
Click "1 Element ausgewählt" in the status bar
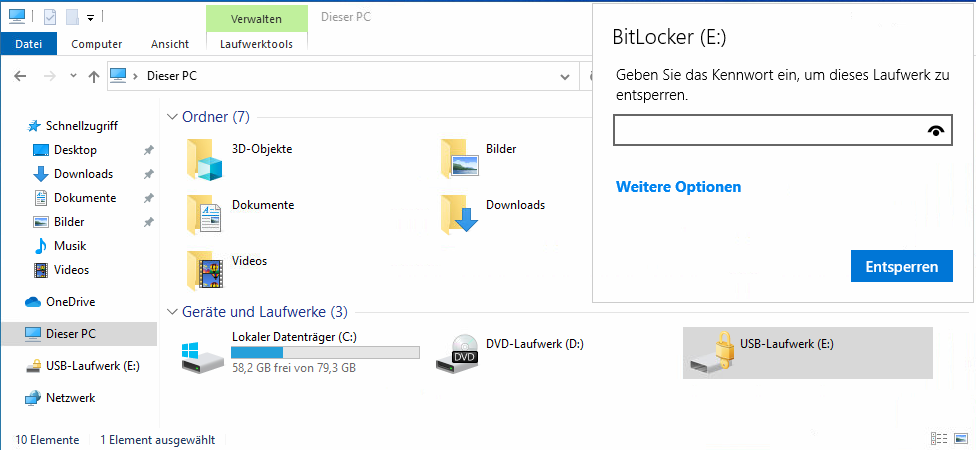157,440
